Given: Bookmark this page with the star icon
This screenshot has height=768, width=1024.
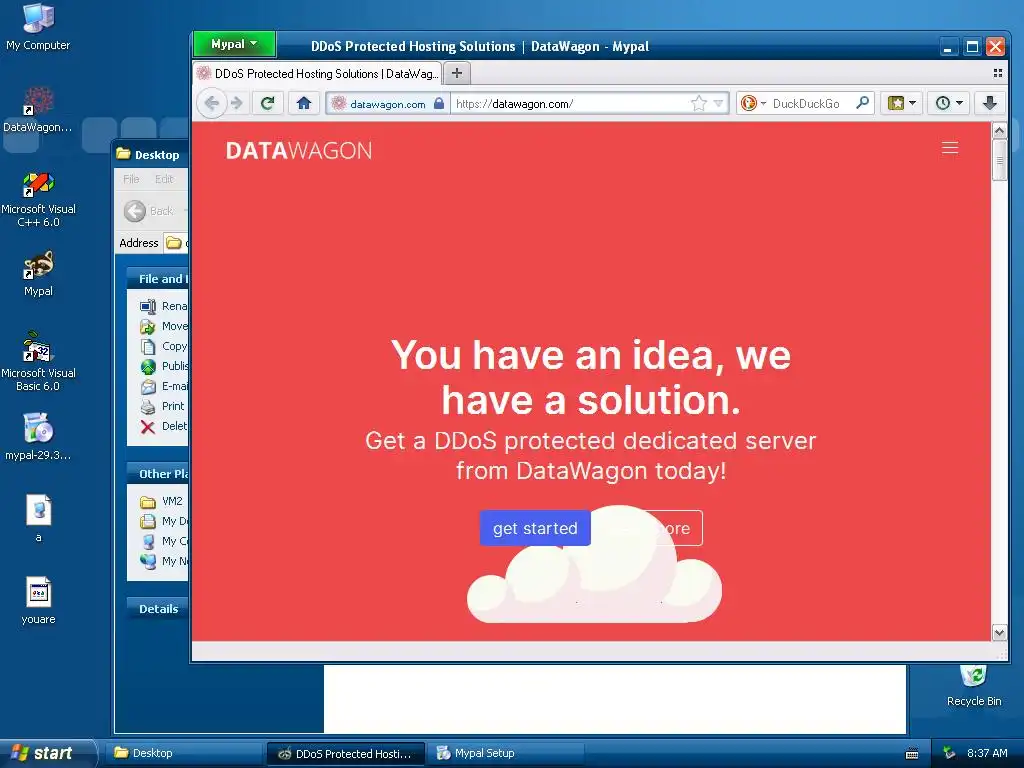Looking at the screenshot, I should click(x=699, y=103).
